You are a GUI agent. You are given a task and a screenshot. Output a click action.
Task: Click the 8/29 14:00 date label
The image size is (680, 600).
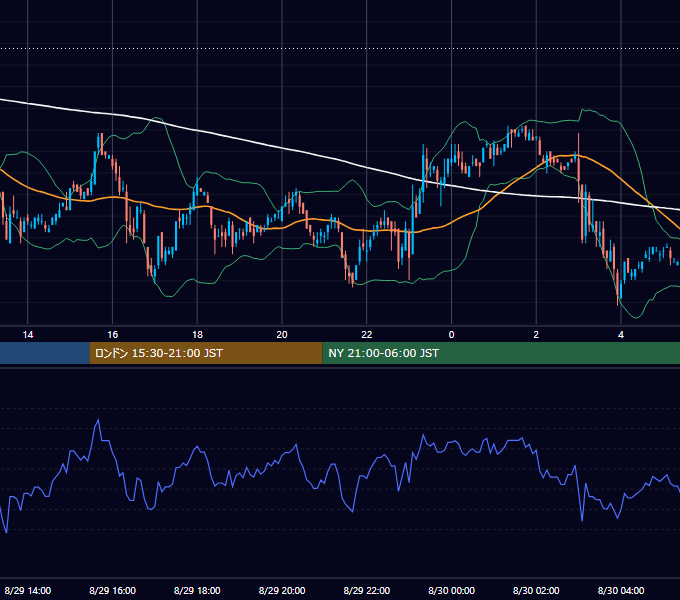(x=28, y=590)
